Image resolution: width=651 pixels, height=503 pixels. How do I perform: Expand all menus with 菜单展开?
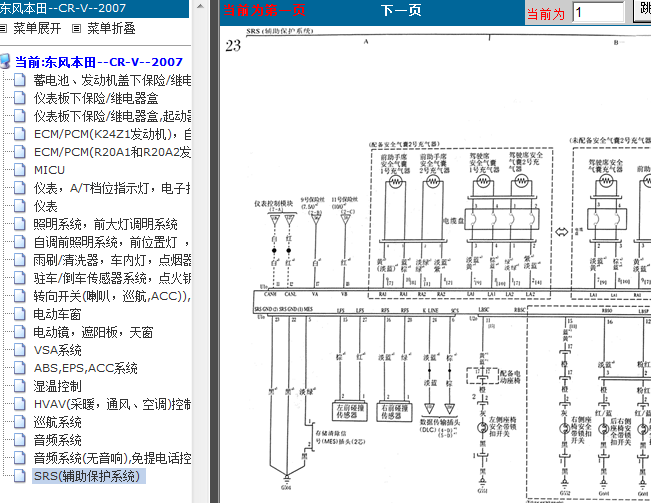coord(37,28)
